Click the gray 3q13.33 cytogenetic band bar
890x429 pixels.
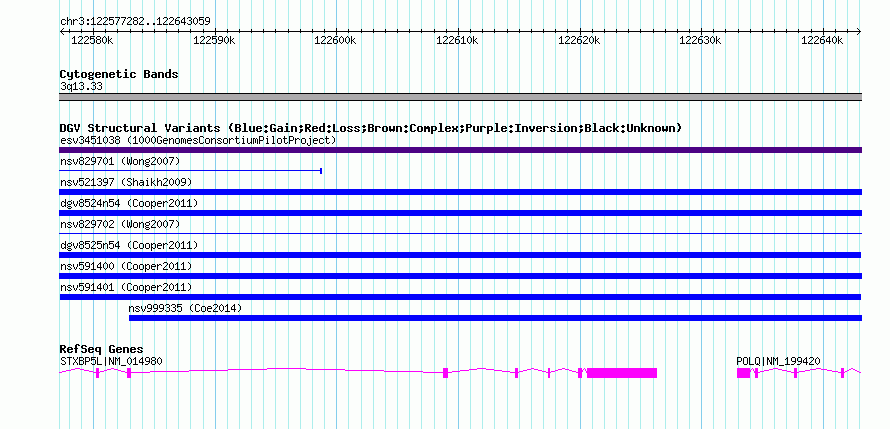click(x=460, y=97)
